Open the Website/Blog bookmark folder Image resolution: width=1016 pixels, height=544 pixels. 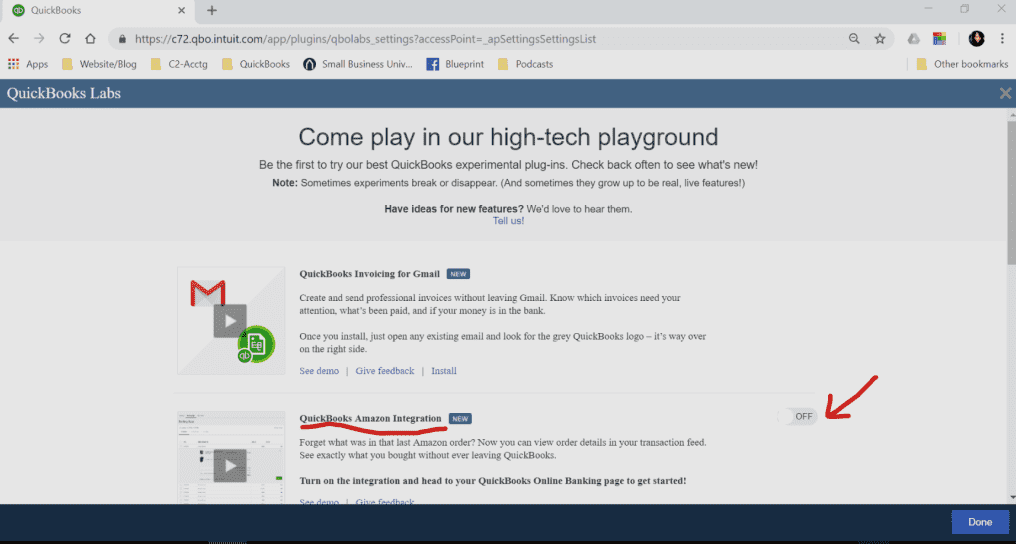98,64
